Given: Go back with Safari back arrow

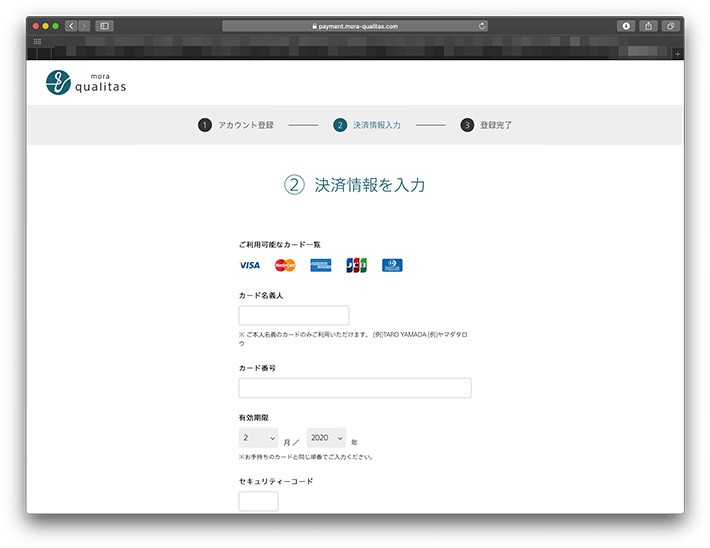Looking at the screenshot, I should pos(71,26).
